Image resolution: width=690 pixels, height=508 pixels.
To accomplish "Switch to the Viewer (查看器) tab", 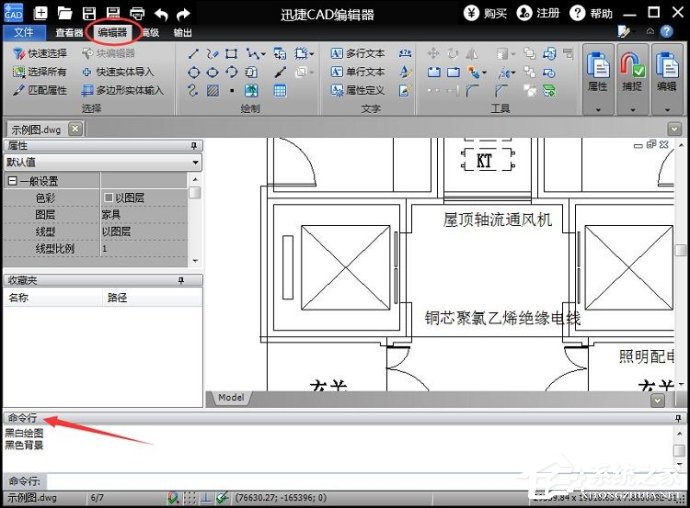I will click(67, 32).
